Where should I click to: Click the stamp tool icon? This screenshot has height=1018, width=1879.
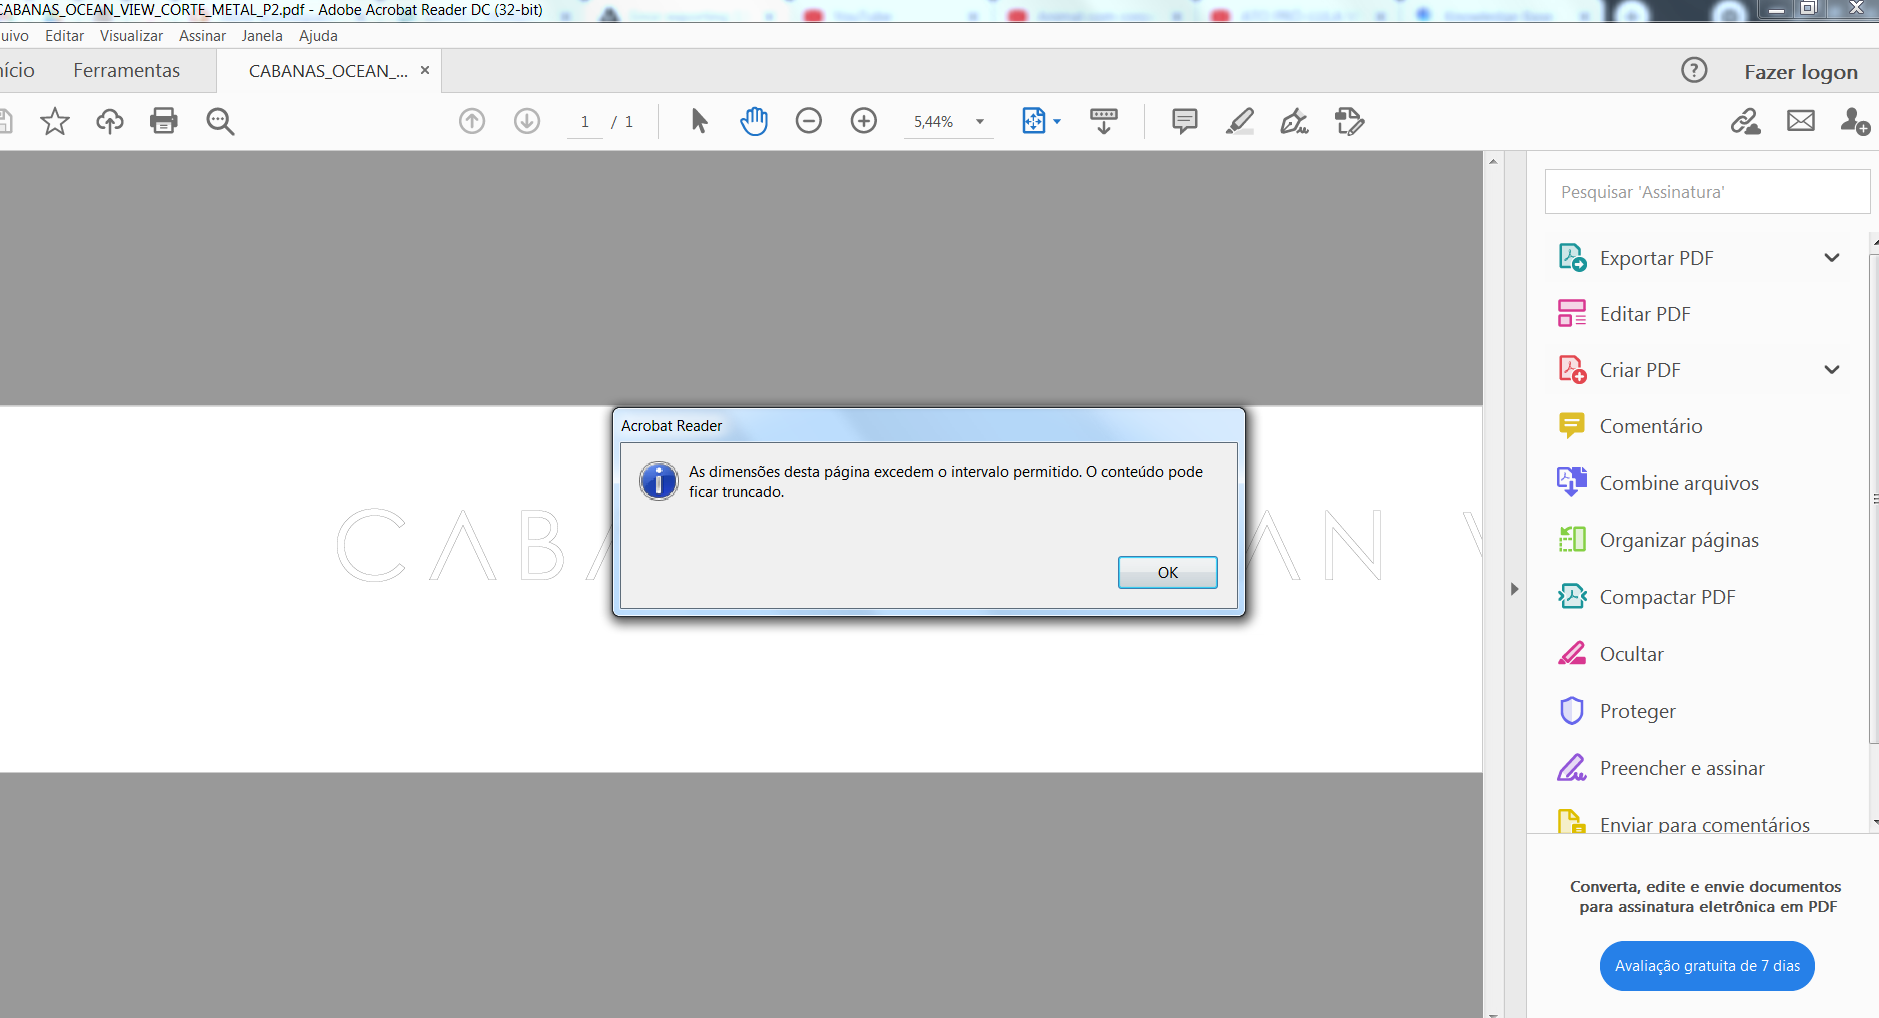(1350, 121)
